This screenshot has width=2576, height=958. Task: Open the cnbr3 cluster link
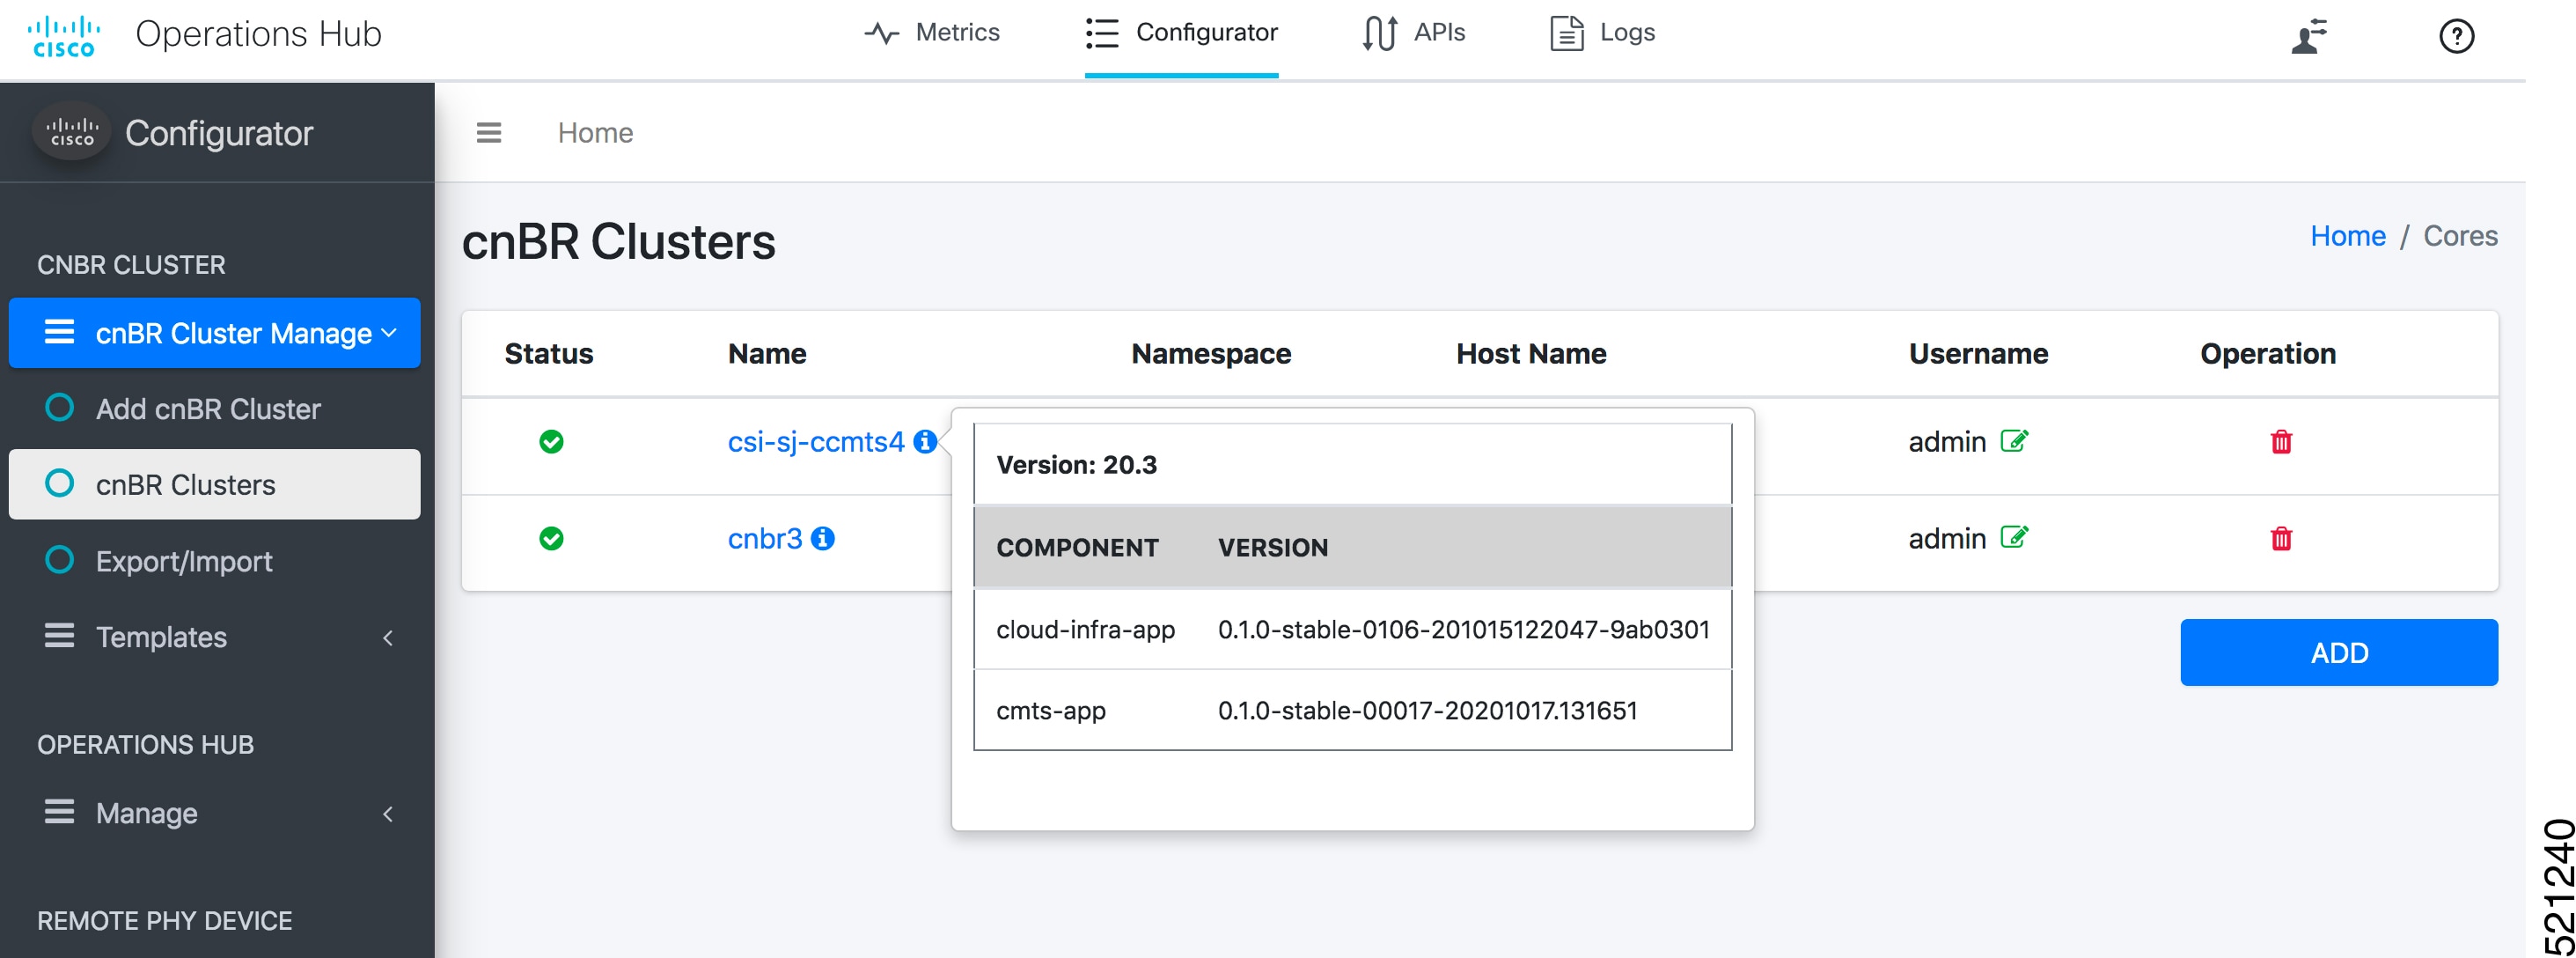click(x=765, y=538)
